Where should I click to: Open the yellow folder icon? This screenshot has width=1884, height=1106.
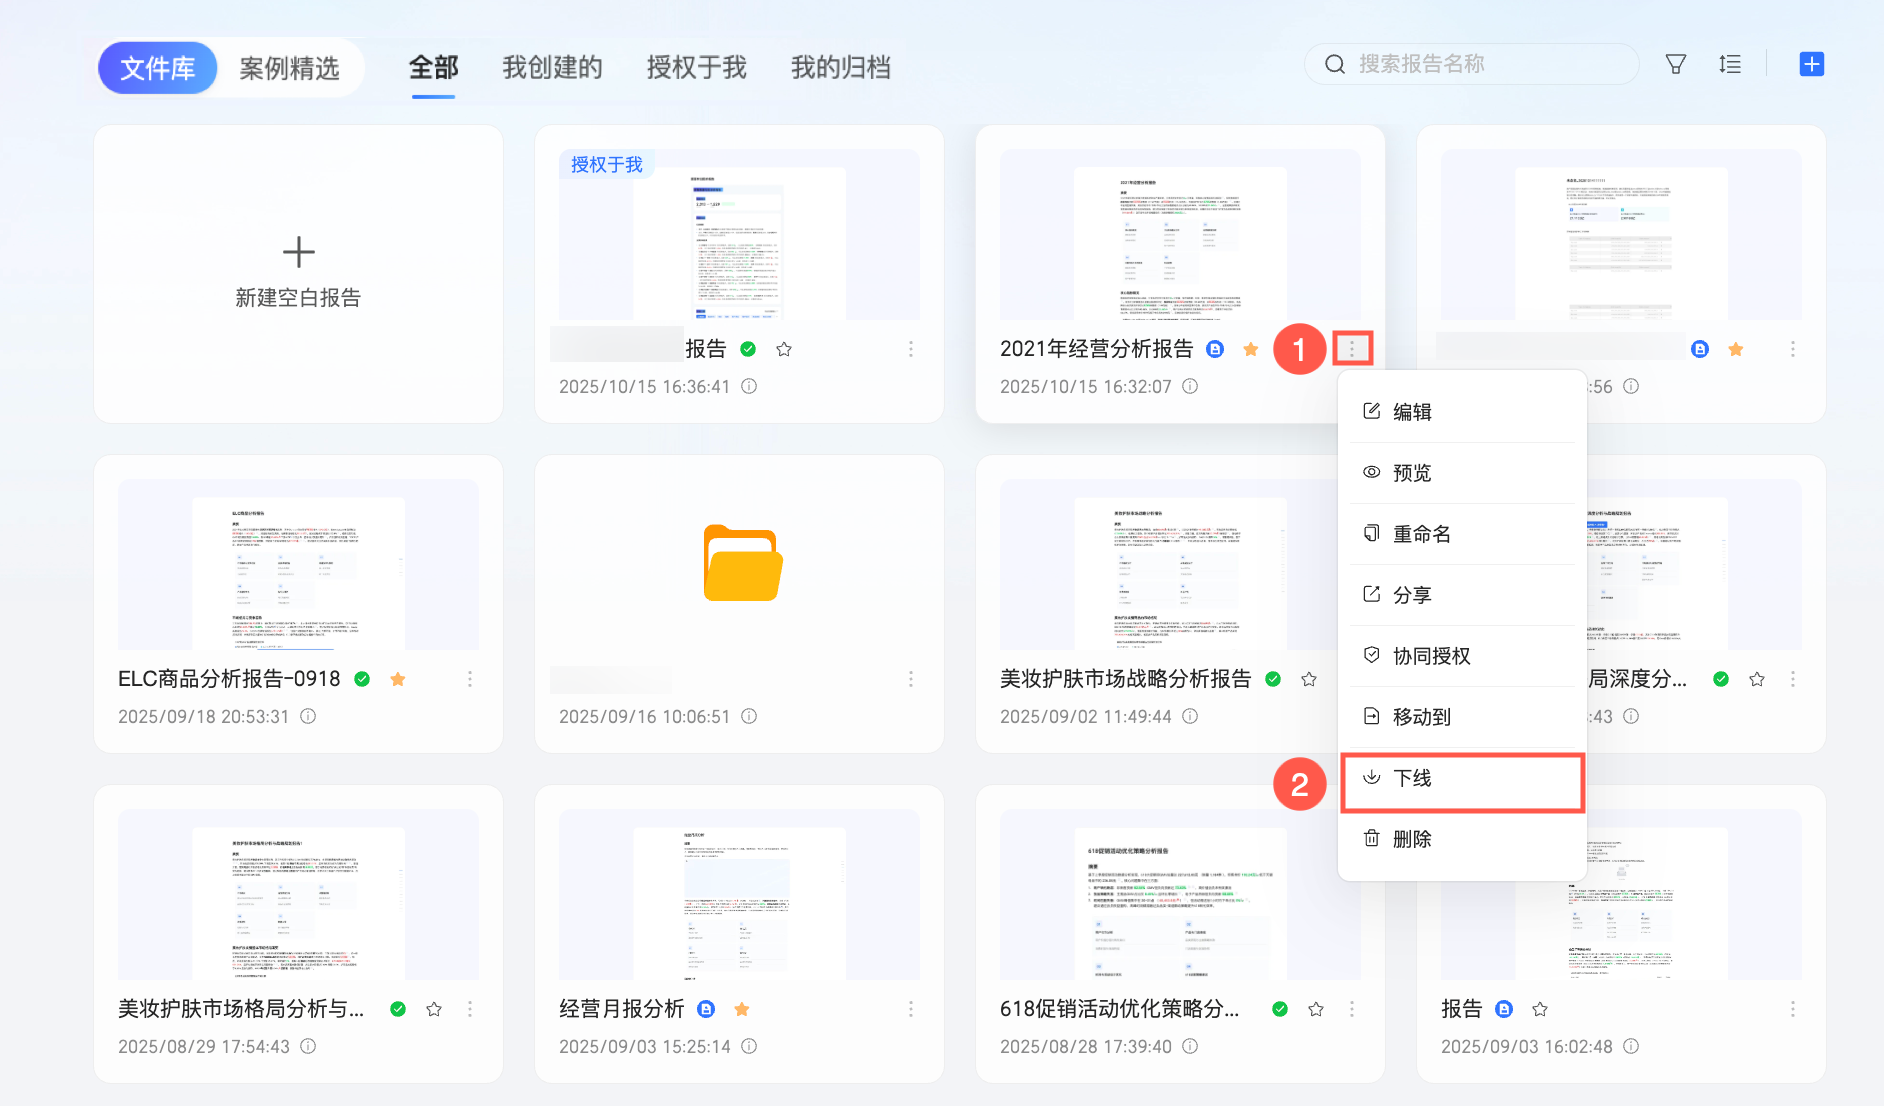pyautogui.click(x=742, y=563)
